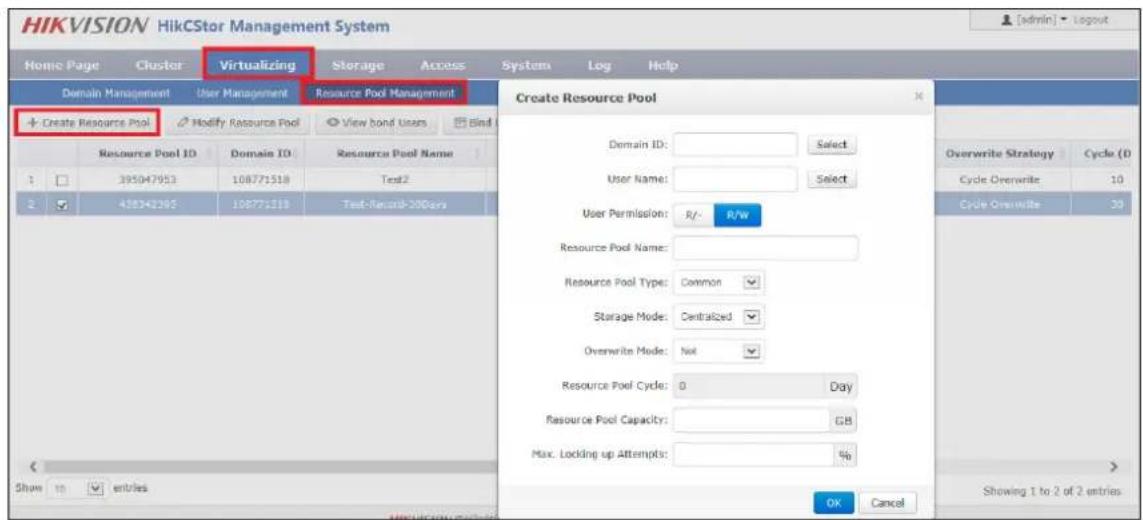Click the Max. Locking up Attempts field

click(x=754, y=455)
